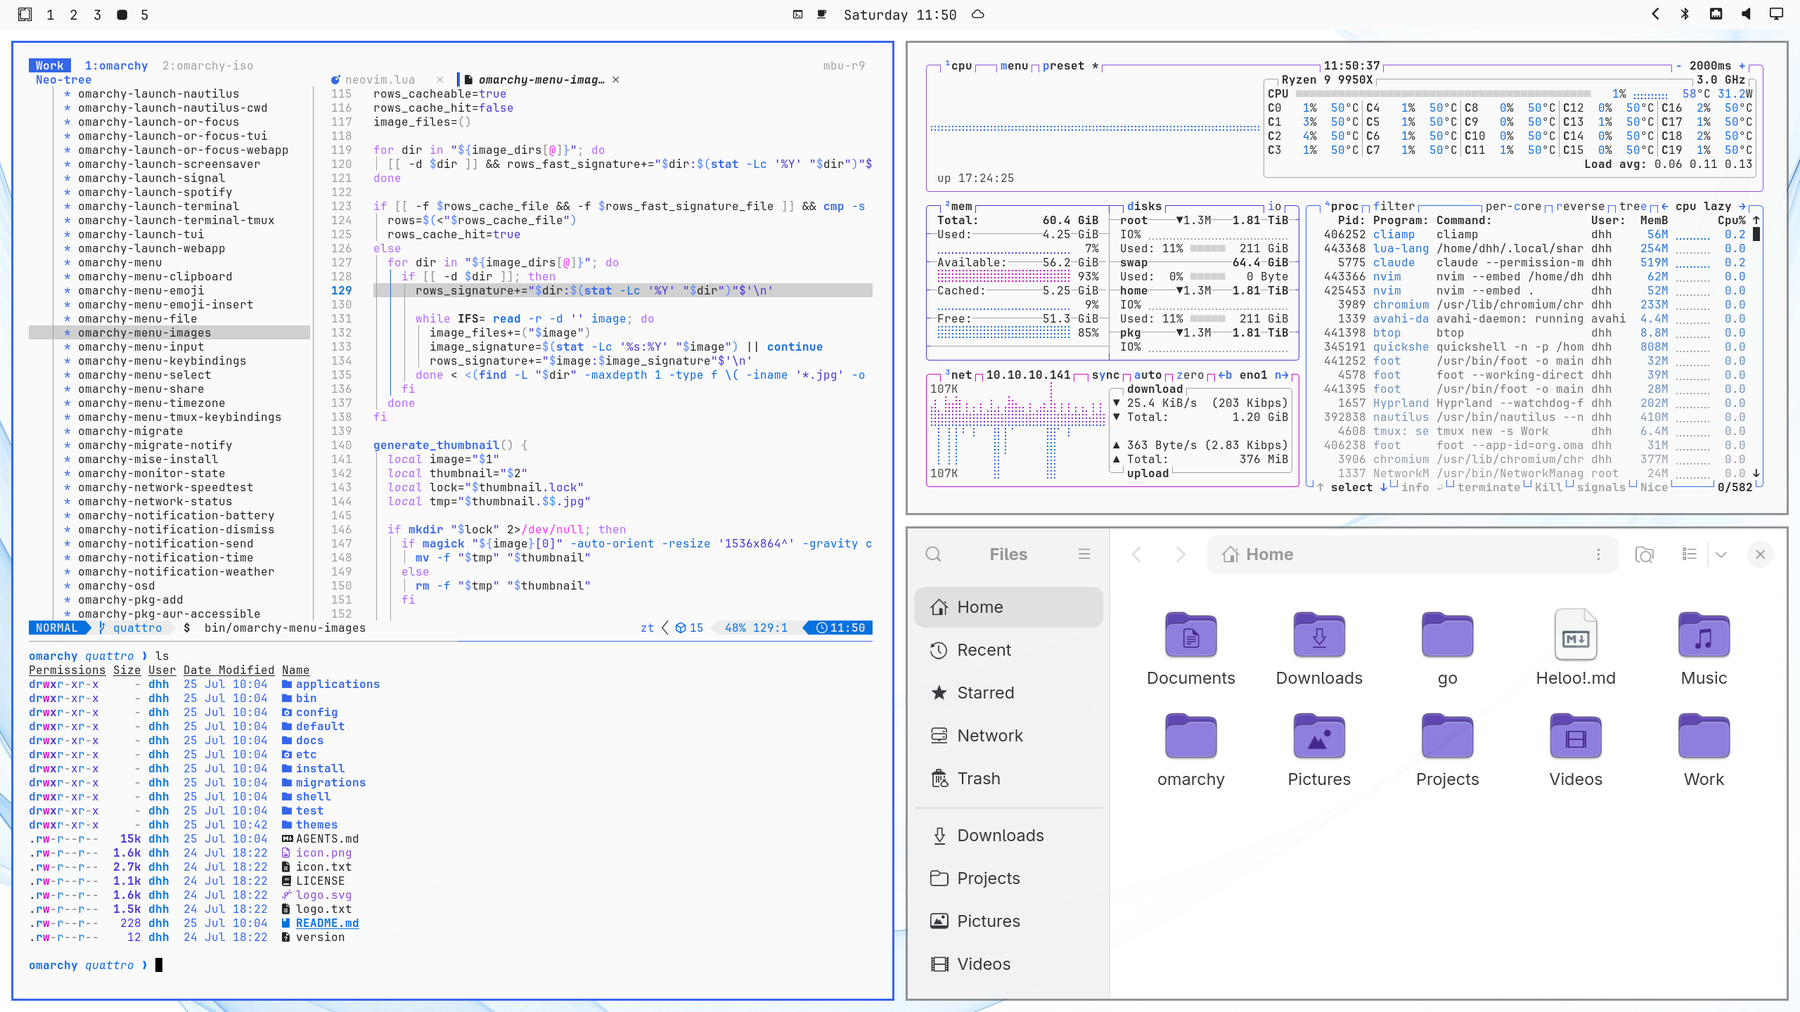Switch to workspace 3
Image resolution: width=1800 pixels, height=1012 pixels.
(x=97, y=15)
